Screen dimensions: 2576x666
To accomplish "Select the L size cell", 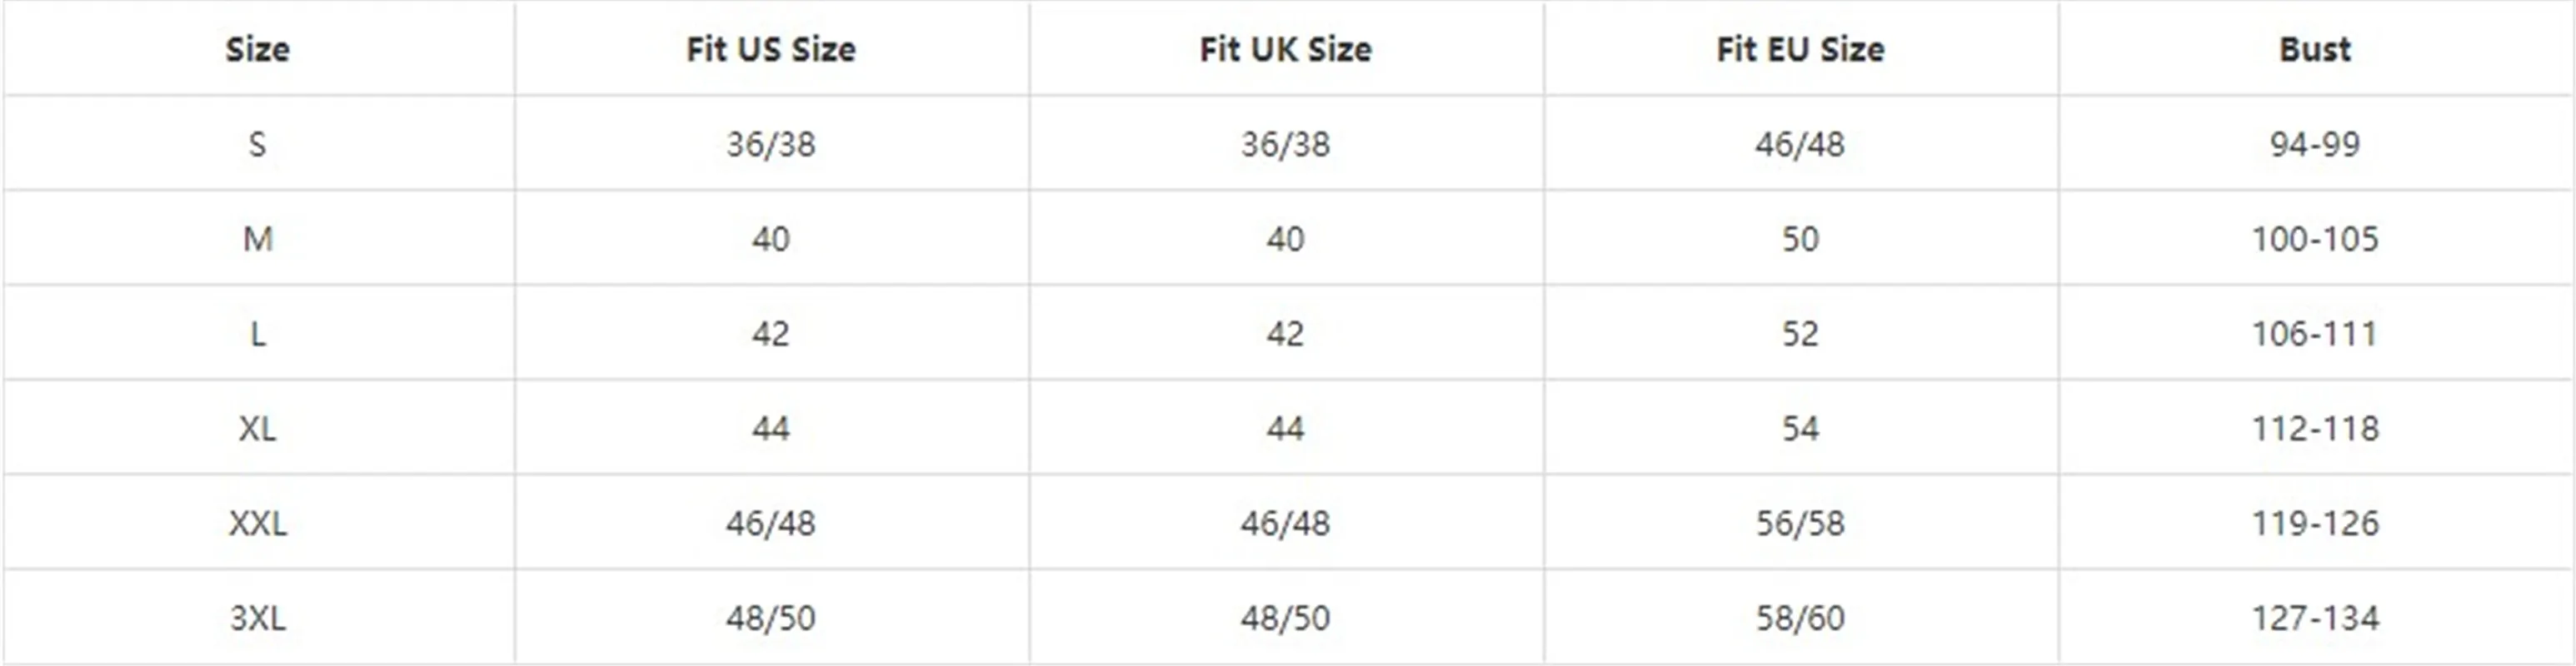I will pyautogui.click(x=257, y=334).
